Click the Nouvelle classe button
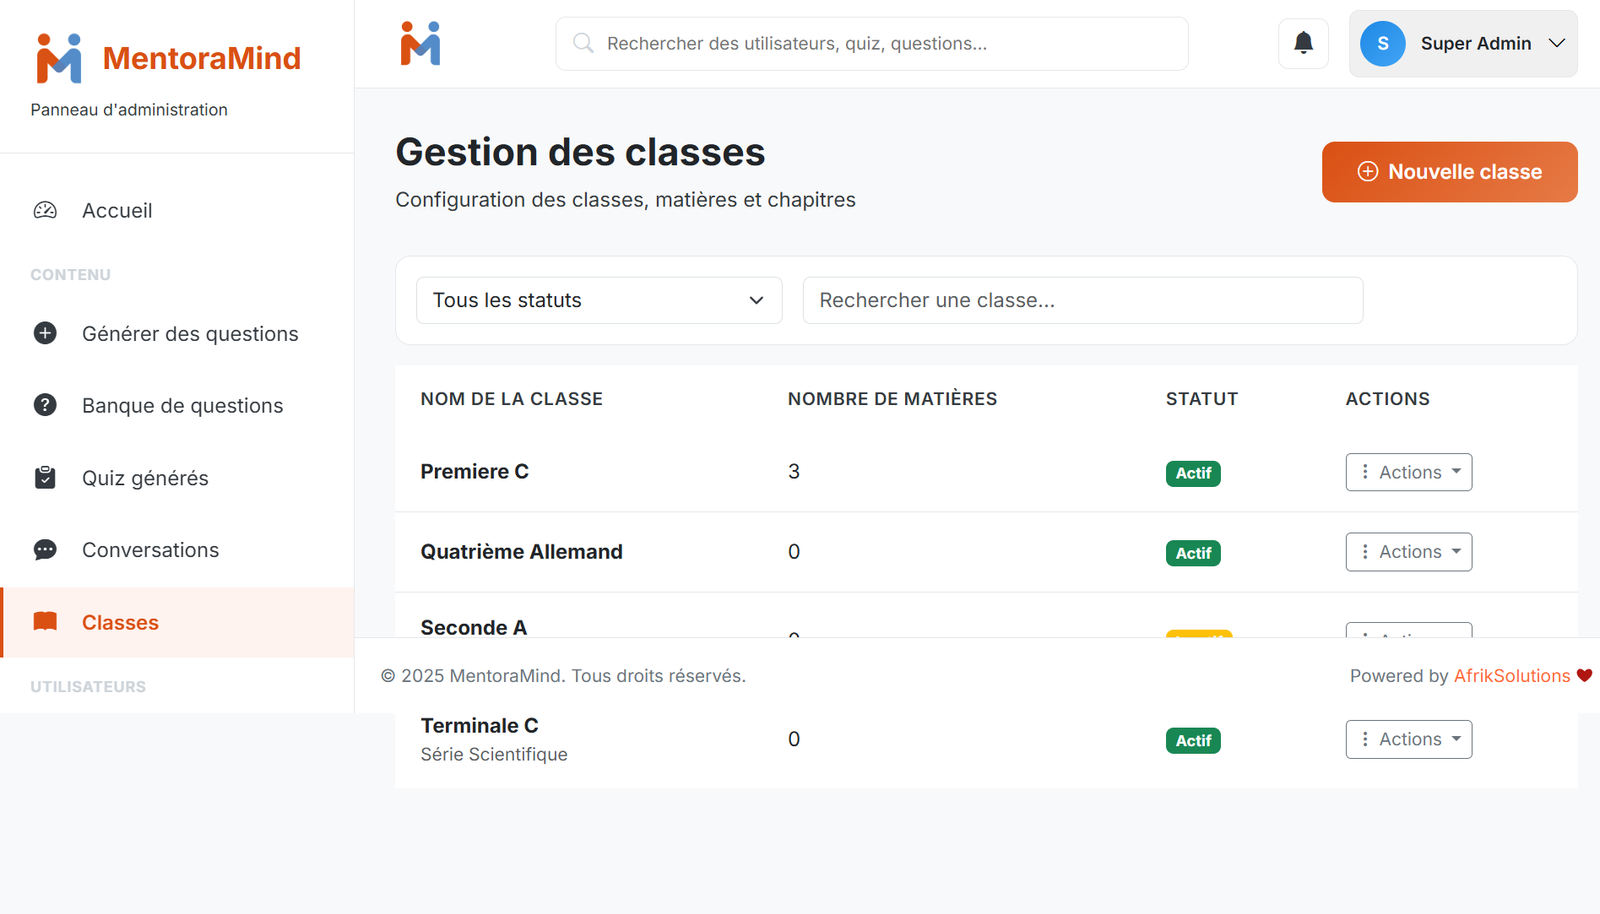The height and width of the screenshot is (914, 1600). tap(1449, 172)
